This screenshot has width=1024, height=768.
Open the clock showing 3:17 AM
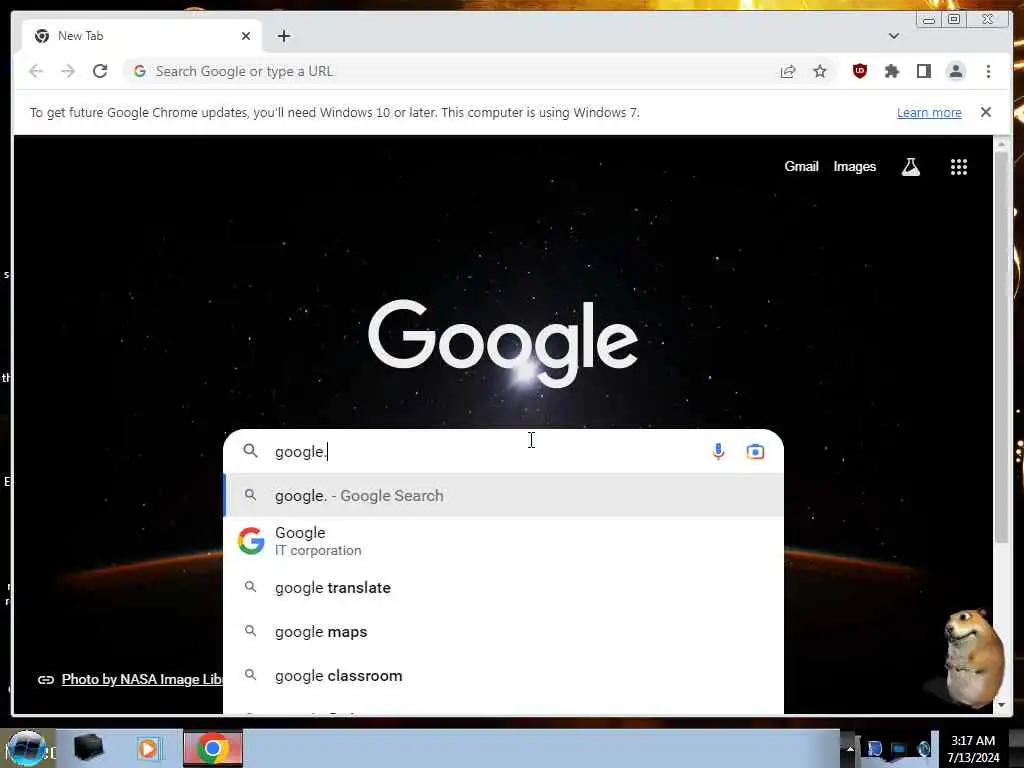click(973, 748)
